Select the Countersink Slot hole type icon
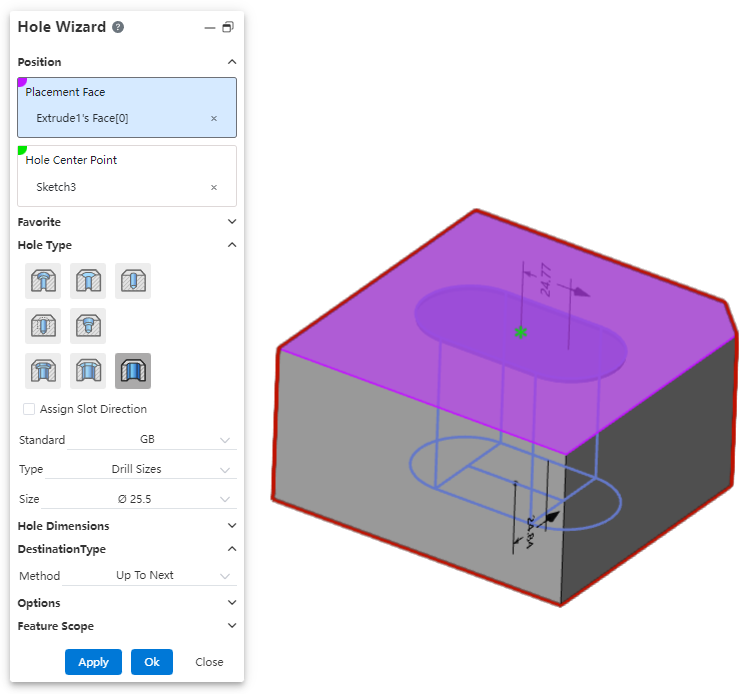This screenshot has width=745, height=694. point(88,371)
